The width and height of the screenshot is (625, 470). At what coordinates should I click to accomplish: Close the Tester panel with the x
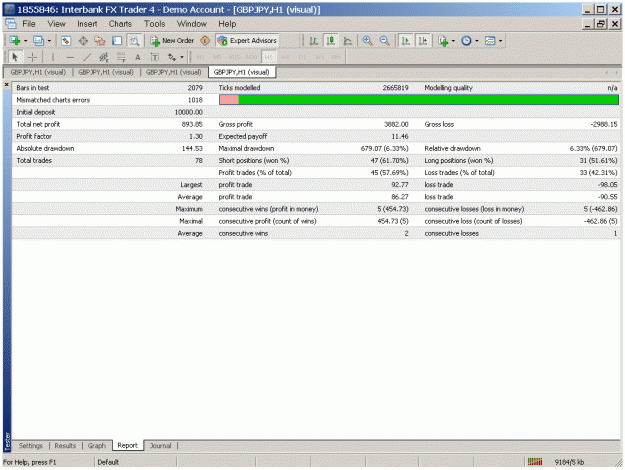(x=6, y=85)
